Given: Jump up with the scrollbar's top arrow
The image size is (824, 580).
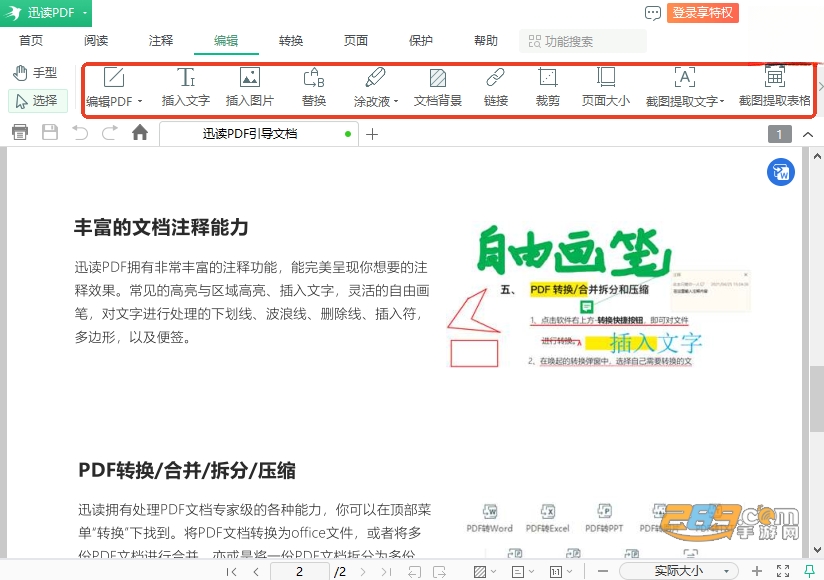Looking at the screenshot, I should pyautogui.click(x=817, y=156).
